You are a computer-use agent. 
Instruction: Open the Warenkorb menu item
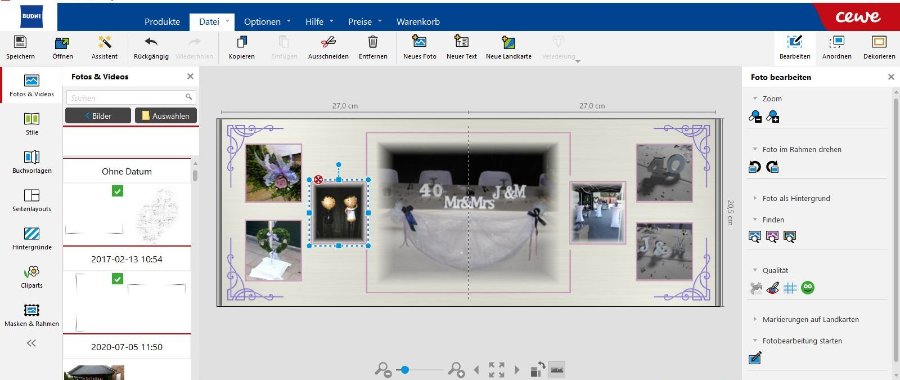click(418, 22)
